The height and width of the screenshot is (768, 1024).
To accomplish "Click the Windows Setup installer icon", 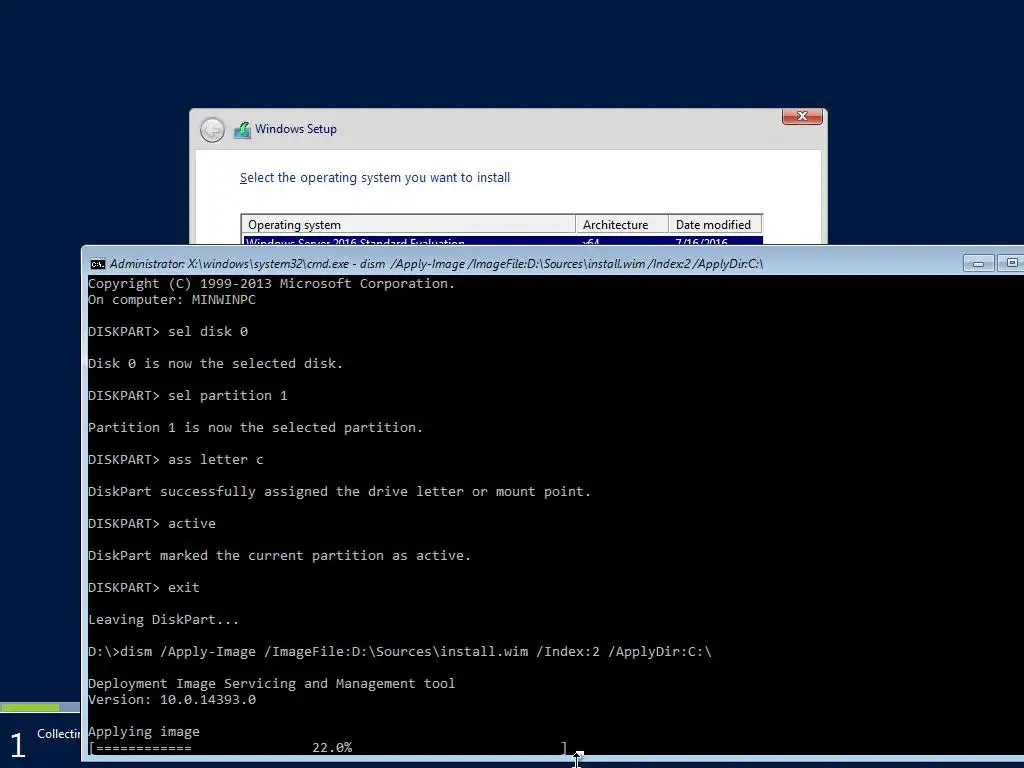I will pyautogui.click(x=242, y=129).
